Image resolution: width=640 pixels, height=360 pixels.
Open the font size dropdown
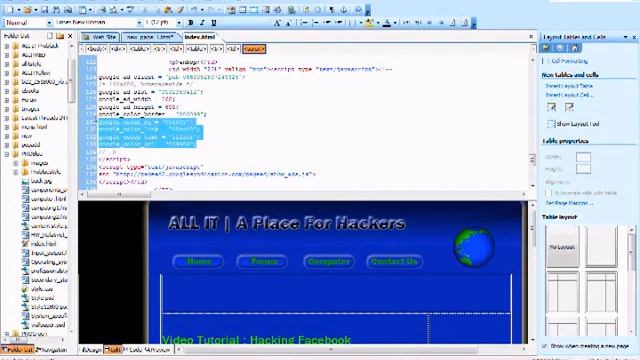click(178, 23)
